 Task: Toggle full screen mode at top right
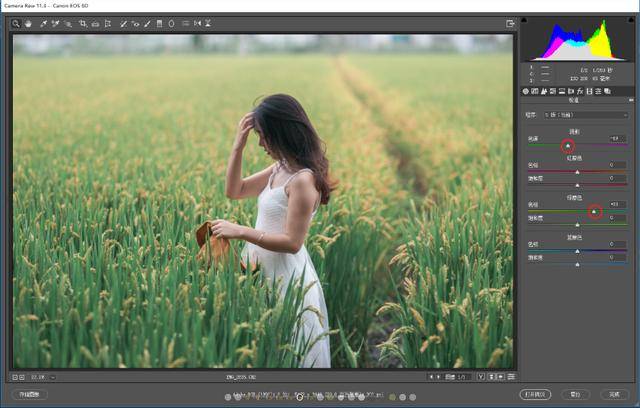(x=510, y=23)
